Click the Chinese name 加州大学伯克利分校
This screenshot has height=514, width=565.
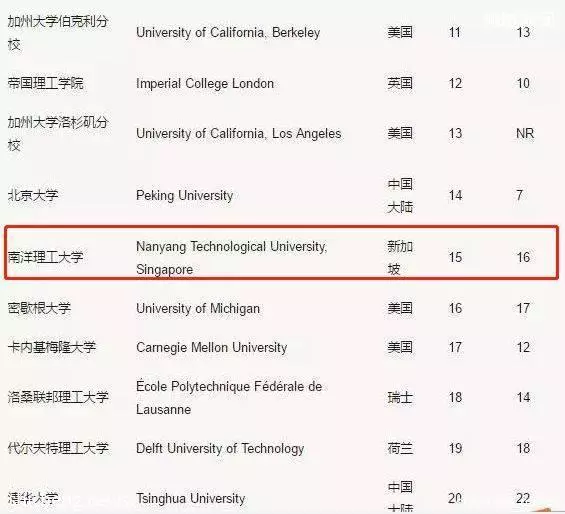coord(58,33)
